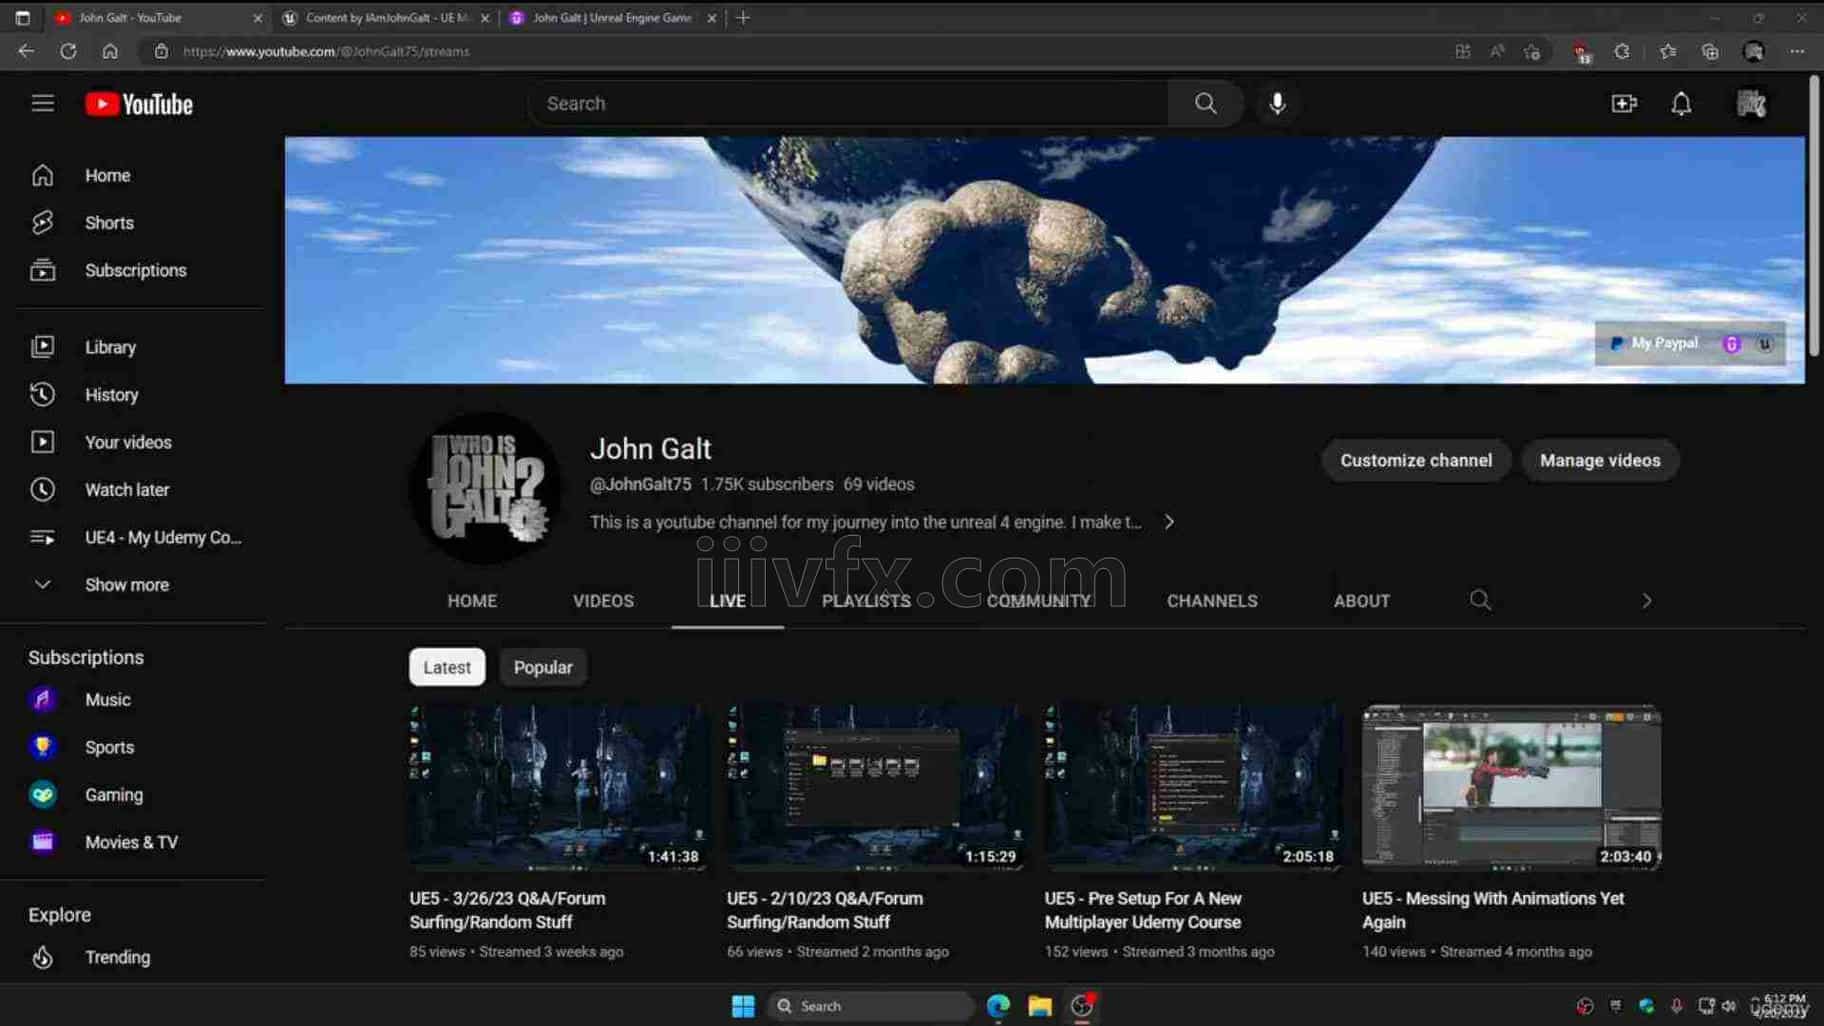Viewport: 1824px width, 1026px height.
Task: Click the John Galt channel avatar
Action: 486,487
